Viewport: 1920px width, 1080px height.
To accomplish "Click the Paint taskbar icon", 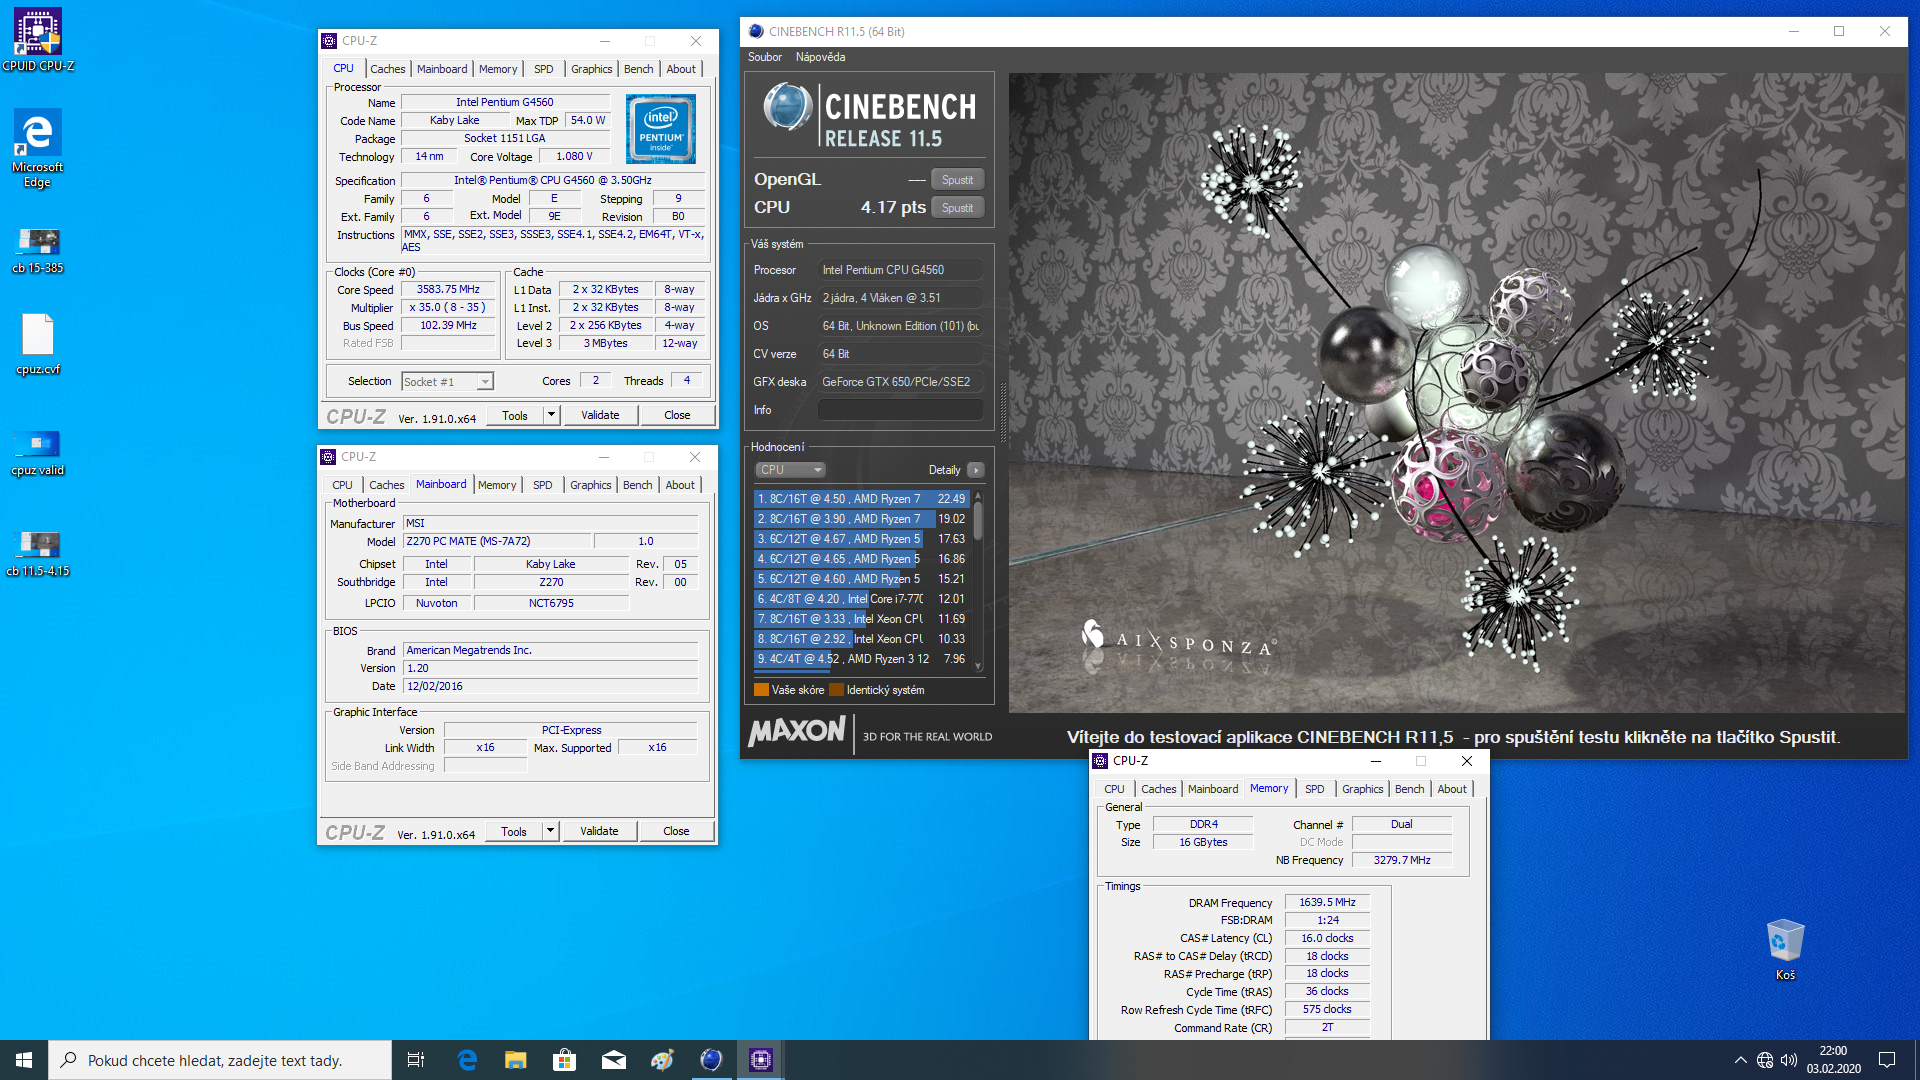I will [662, 1060].
